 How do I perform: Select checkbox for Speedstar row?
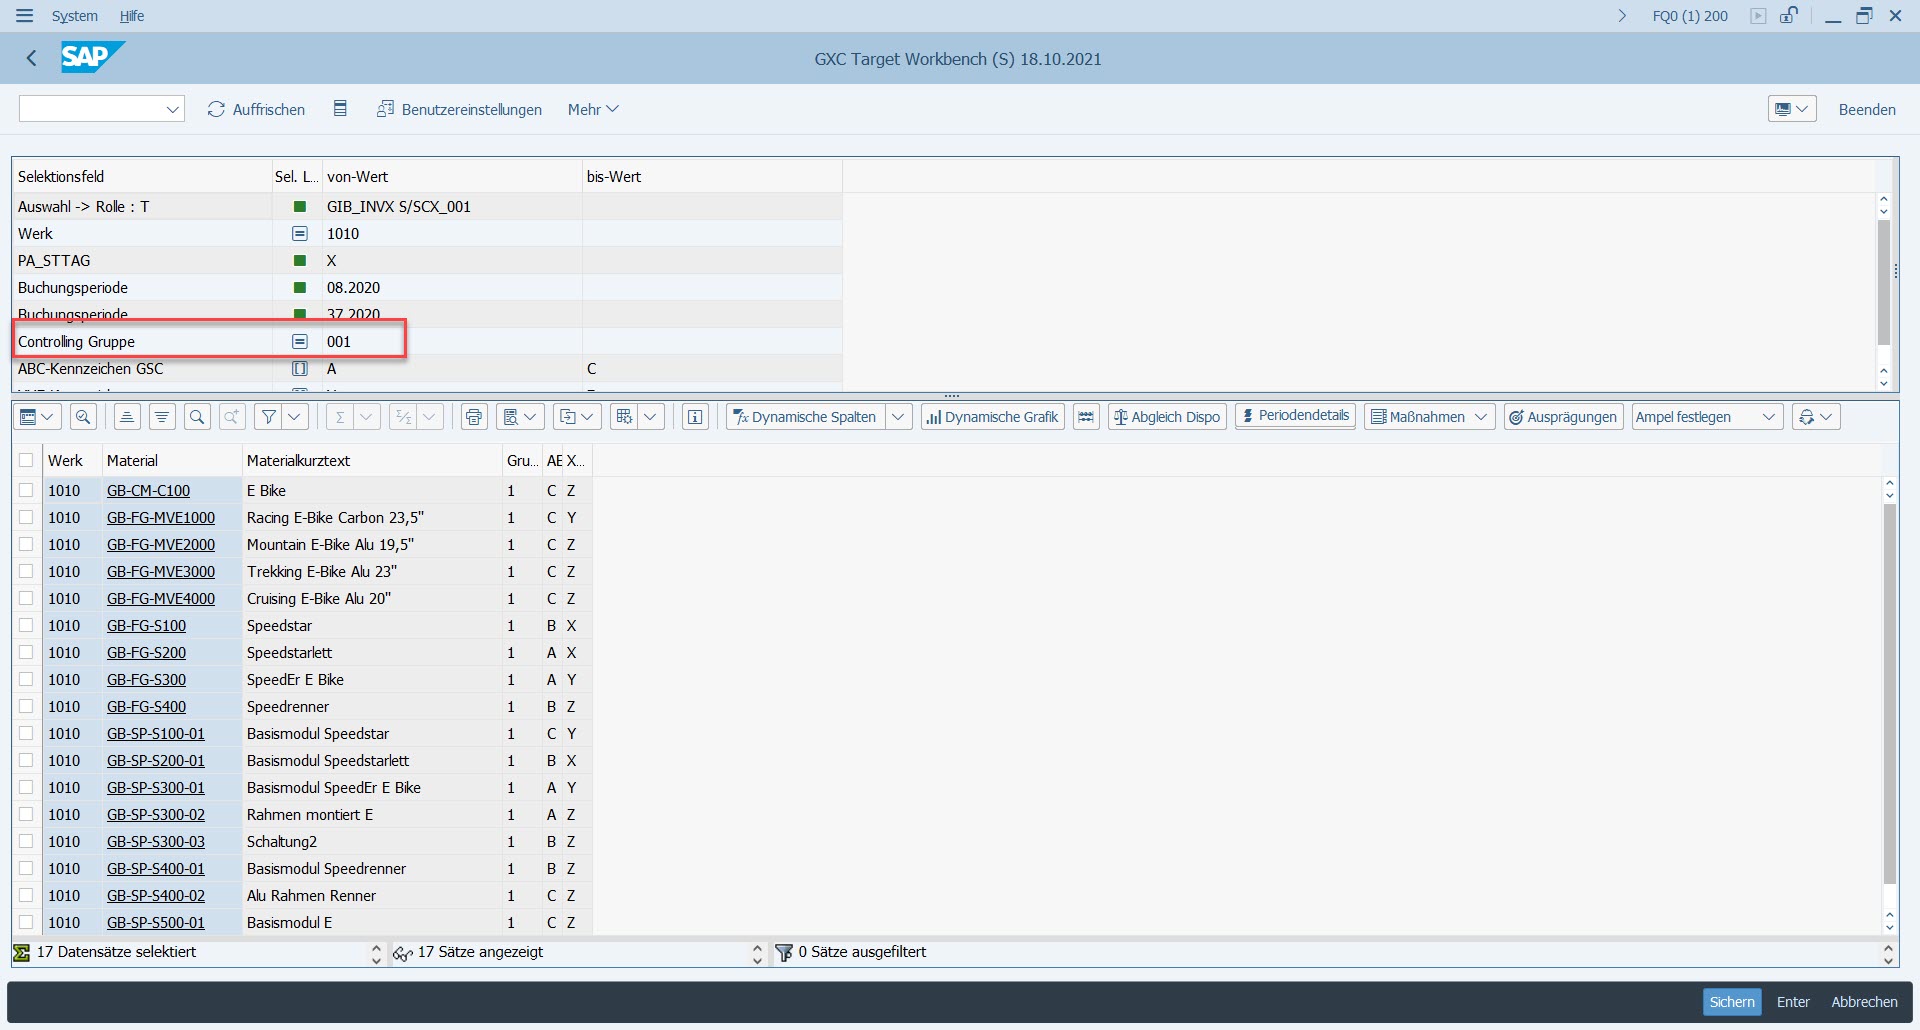[26, 625]
